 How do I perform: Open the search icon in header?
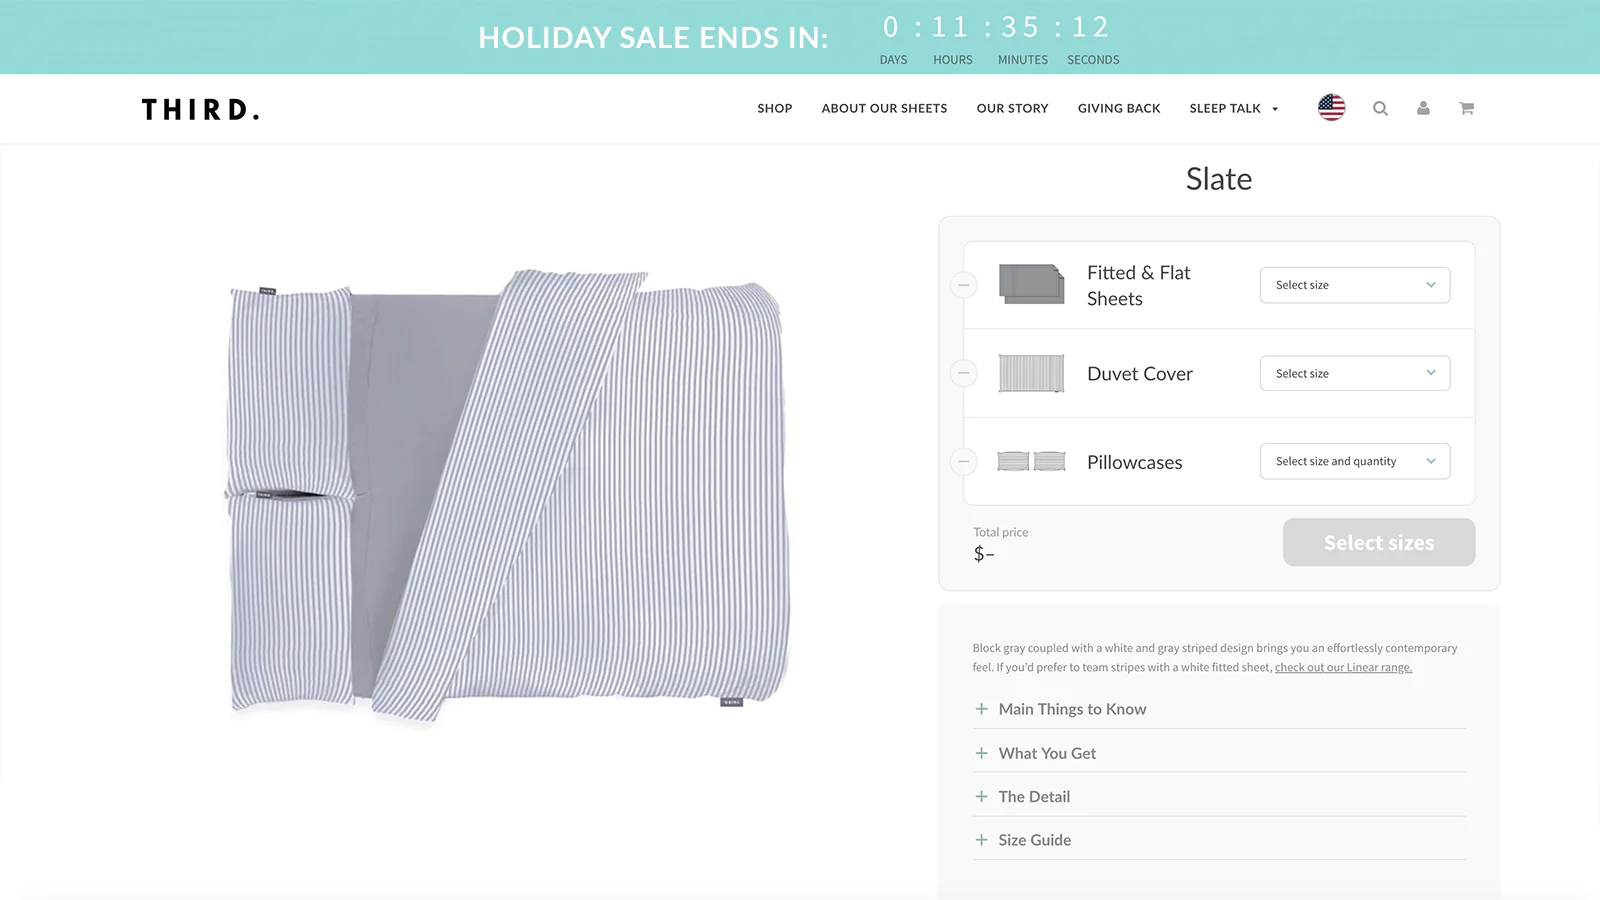click(1380, 109)
